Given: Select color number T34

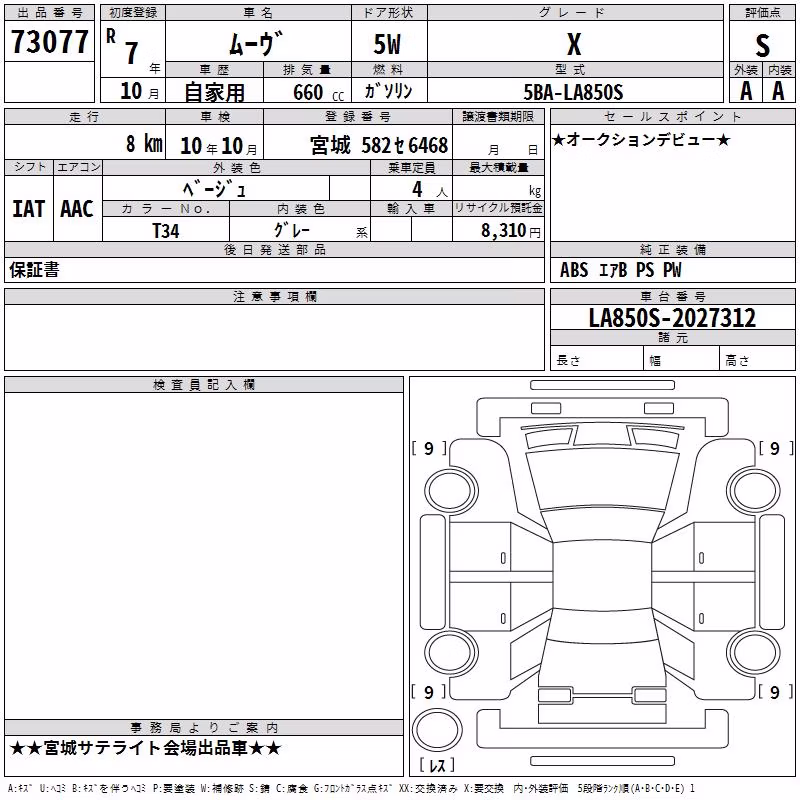Looking at the screenshot, I should 166,231.
